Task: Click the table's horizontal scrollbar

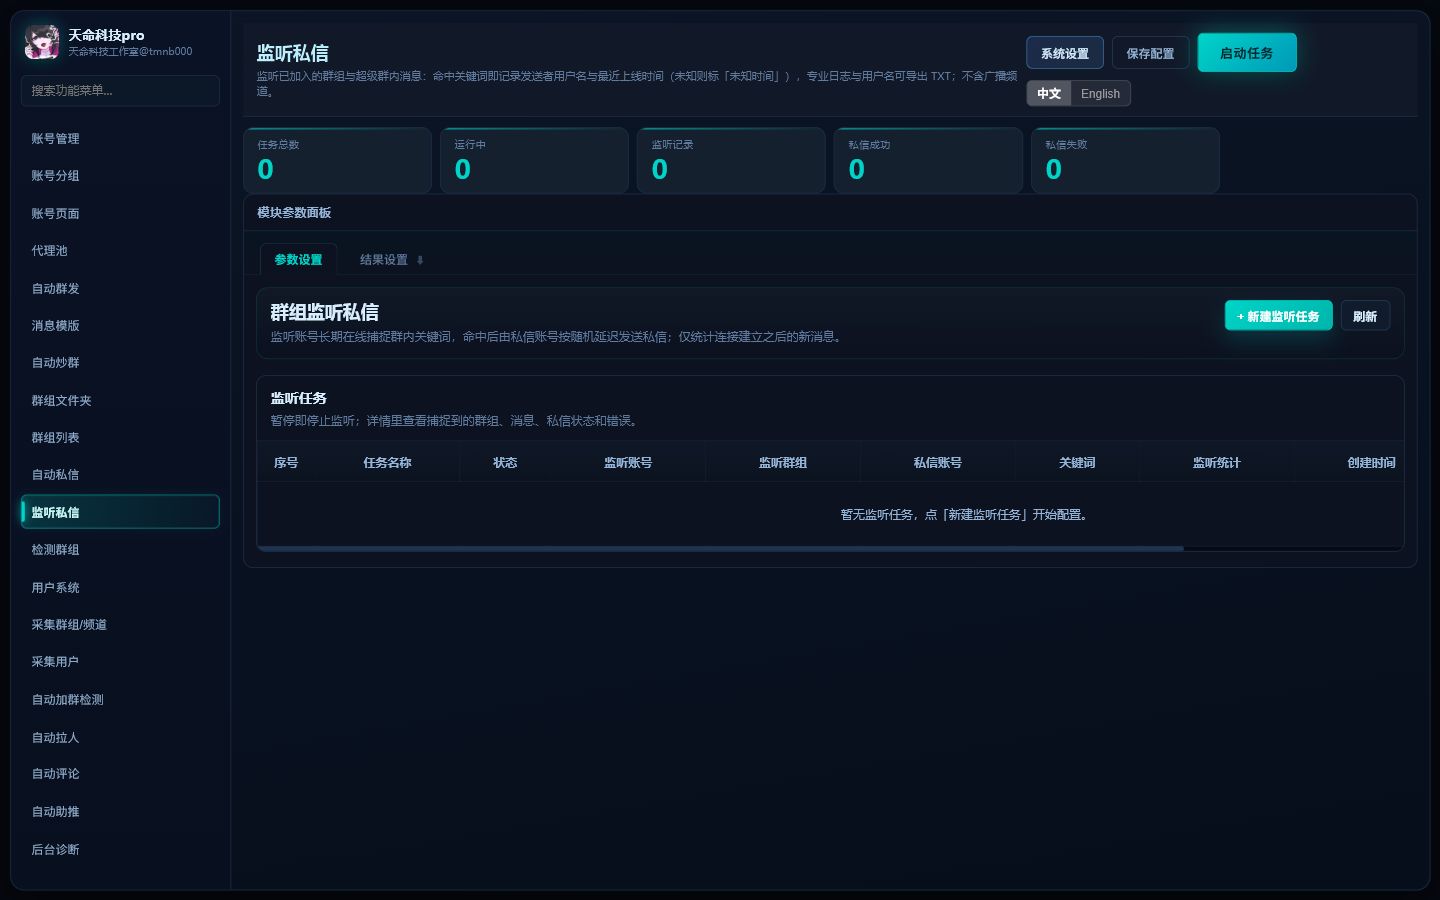Action: pos(720,548)
